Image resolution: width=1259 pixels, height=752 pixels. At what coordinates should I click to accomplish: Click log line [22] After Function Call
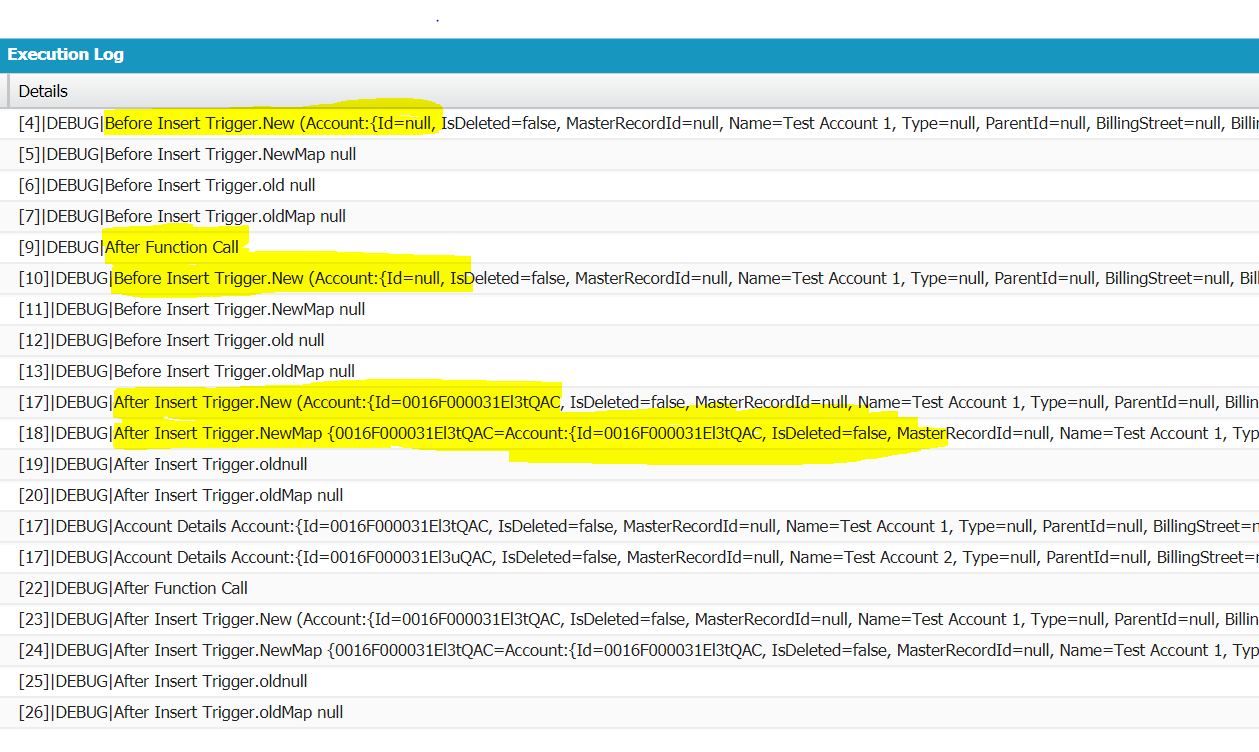pos(133,589)
